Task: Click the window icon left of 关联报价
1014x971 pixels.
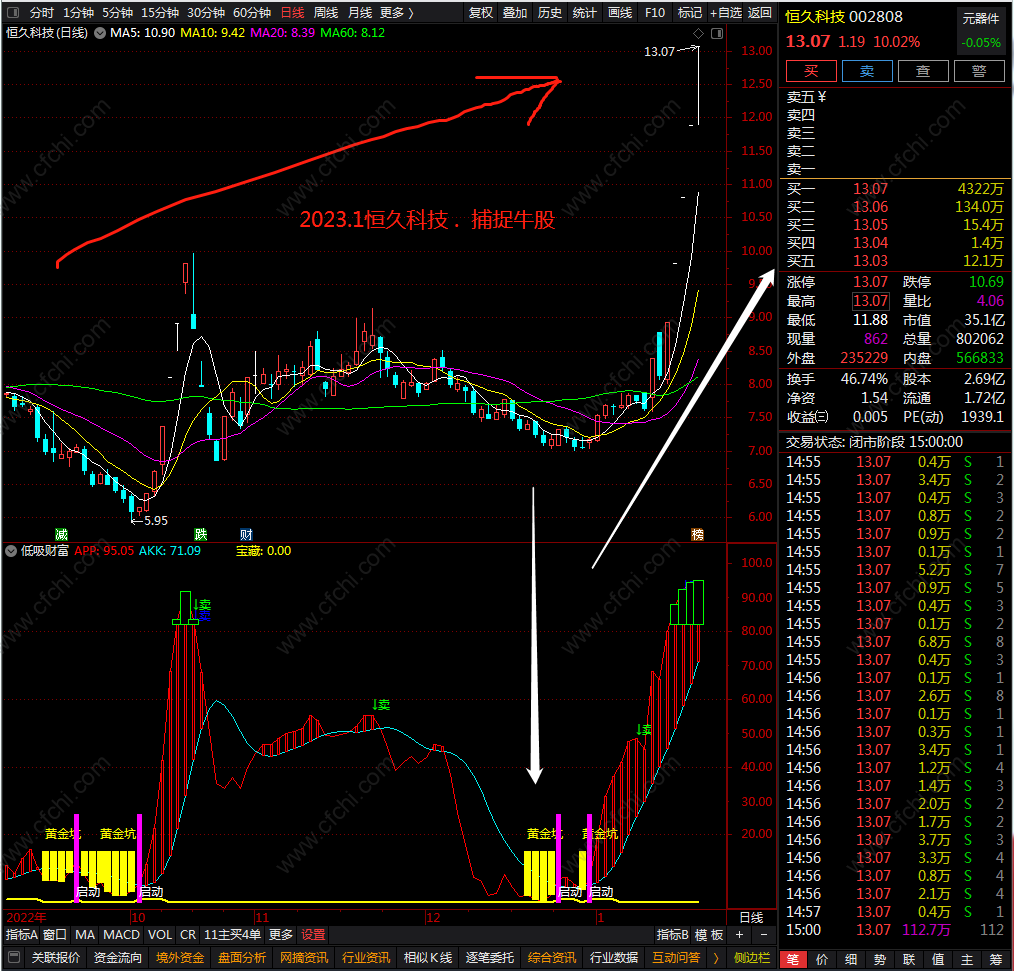Action: pos(14,957)
